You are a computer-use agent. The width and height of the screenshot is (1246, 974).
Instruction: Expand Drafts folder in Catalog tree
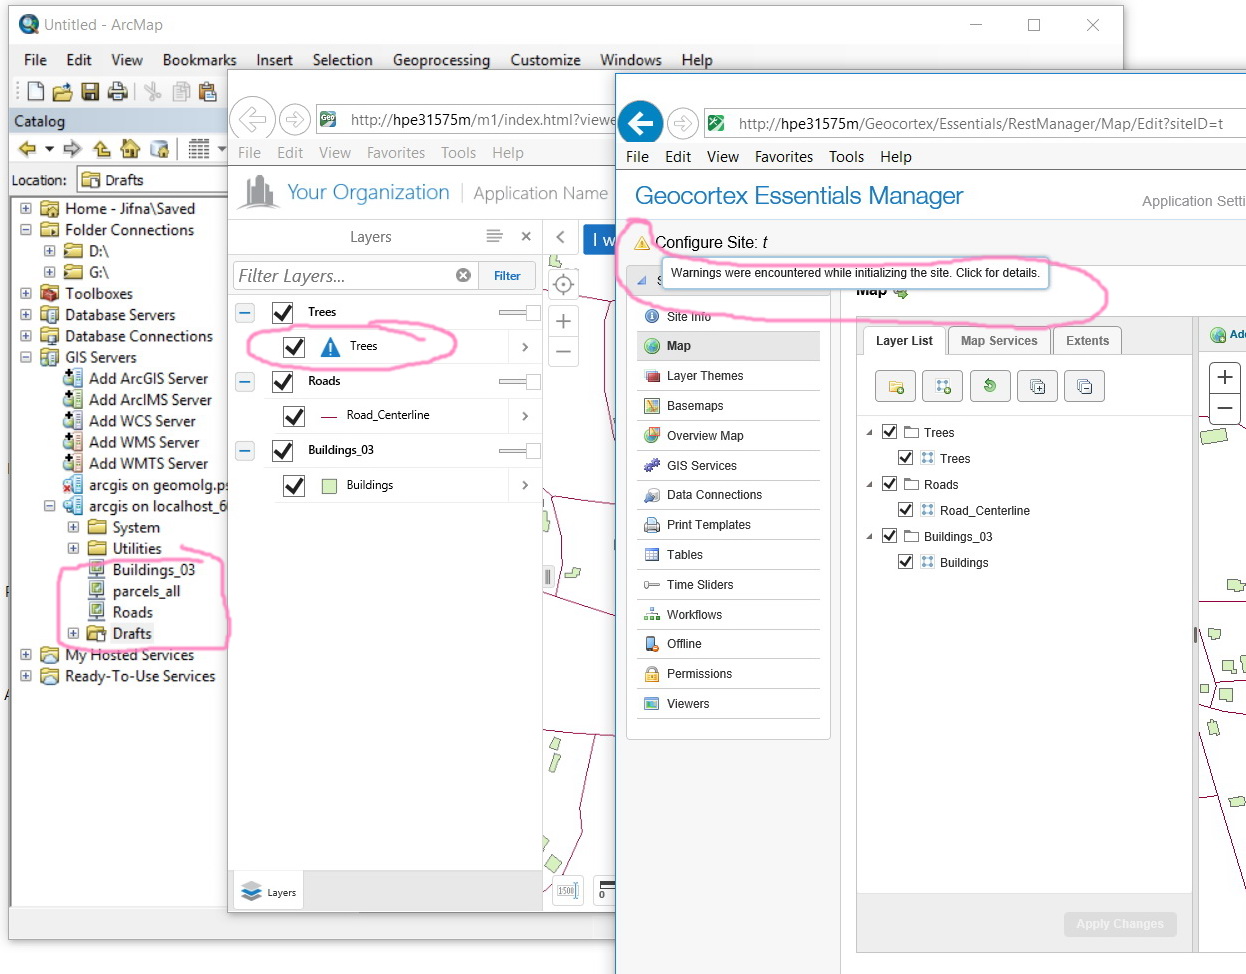[x=73, y=633]
